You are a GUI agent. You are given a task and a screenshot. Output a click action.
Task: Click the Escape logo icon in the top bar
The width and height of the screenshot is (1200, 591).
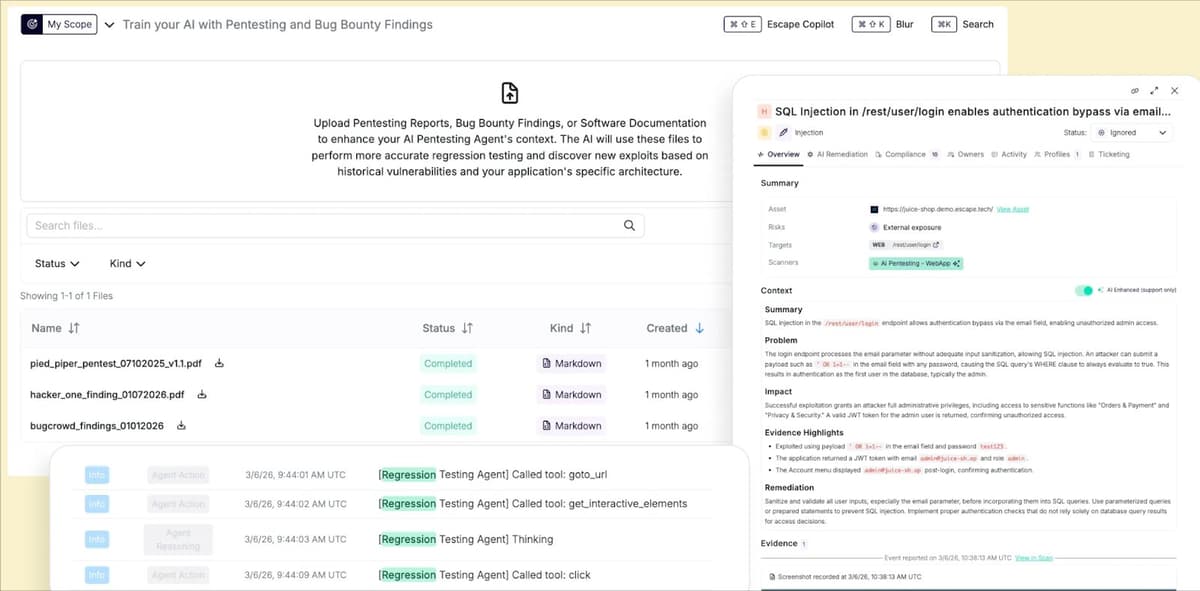(x=32, y=24)
